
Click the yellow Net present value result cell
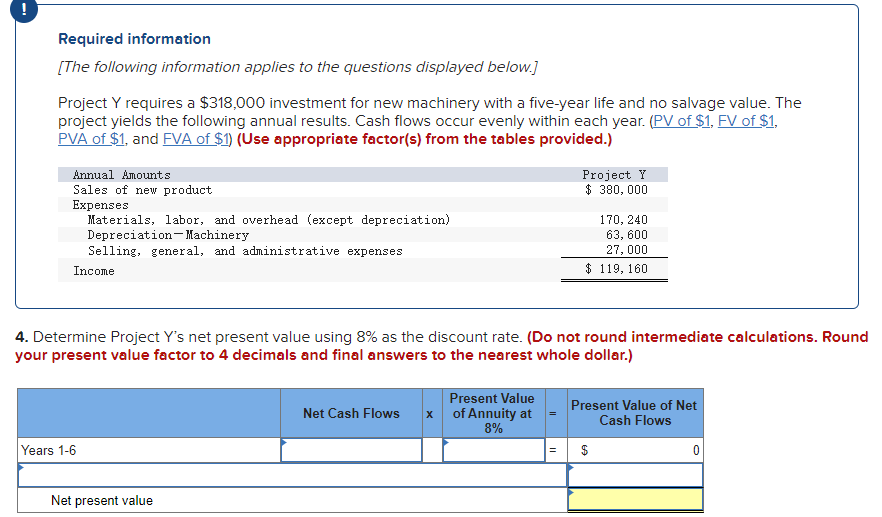tap(635, 500)
